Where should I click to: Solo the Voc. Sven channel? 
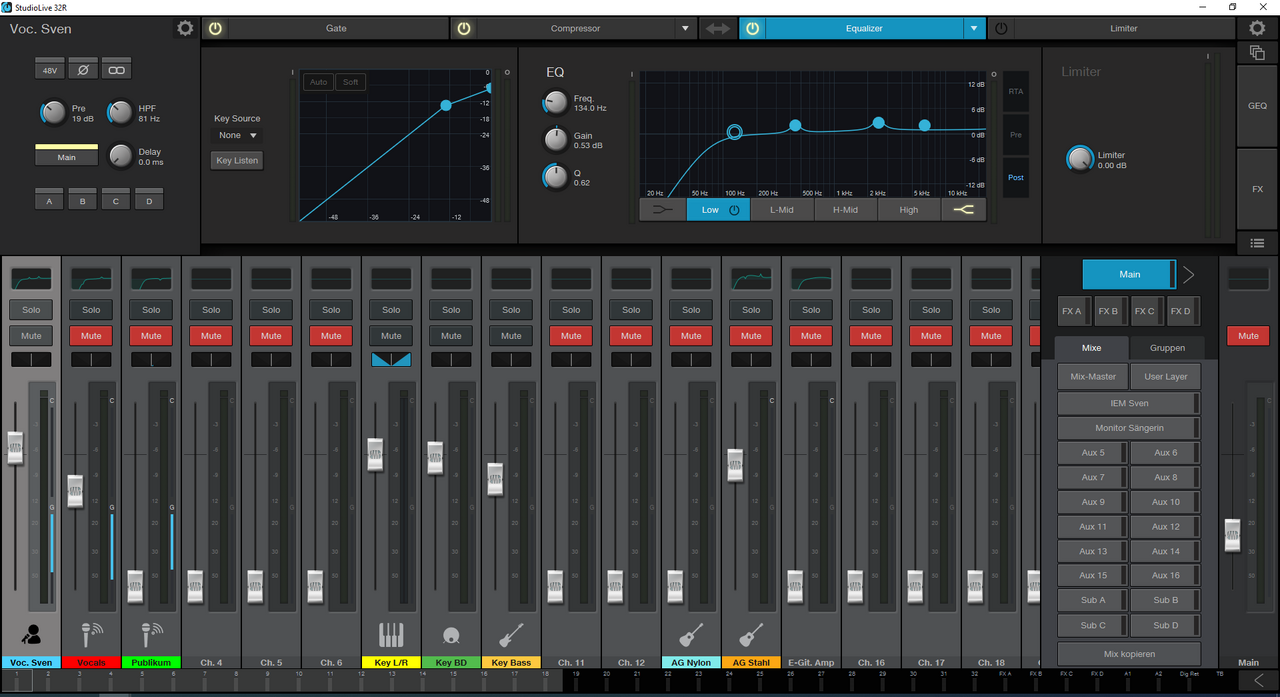[31, 309]
